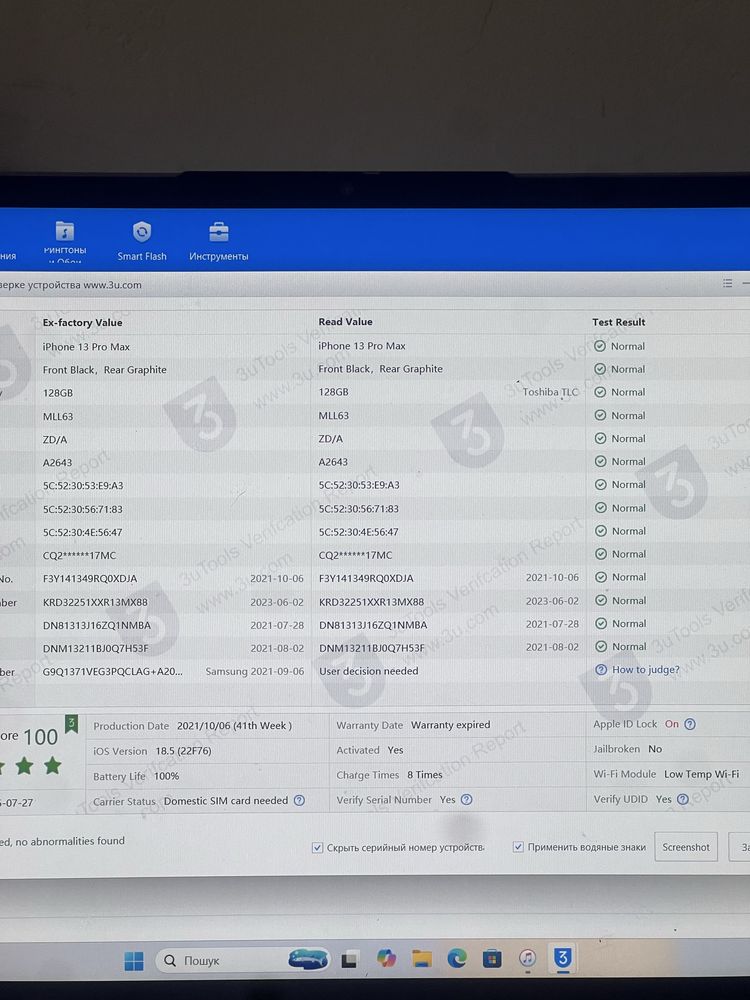The height and width of the screenshot is (1000, 750).
Task: Click the User decision needed value
Action: coord(369,671)
